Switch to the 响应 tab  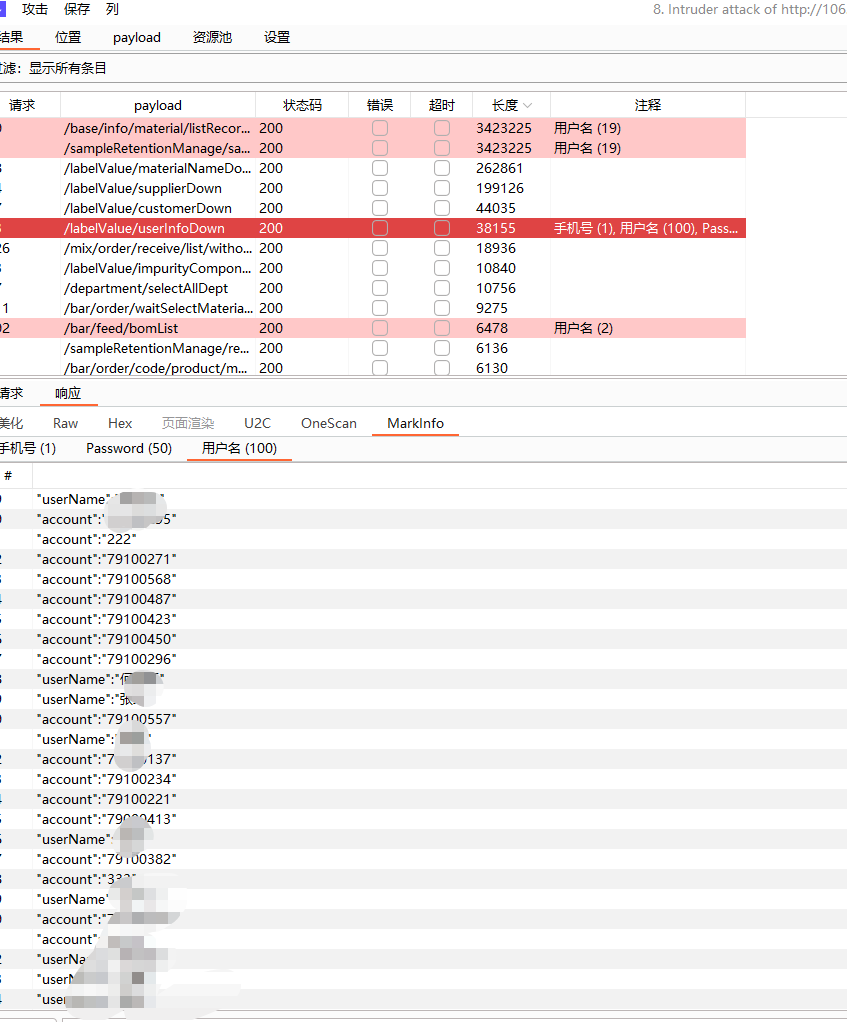[68, 393]
